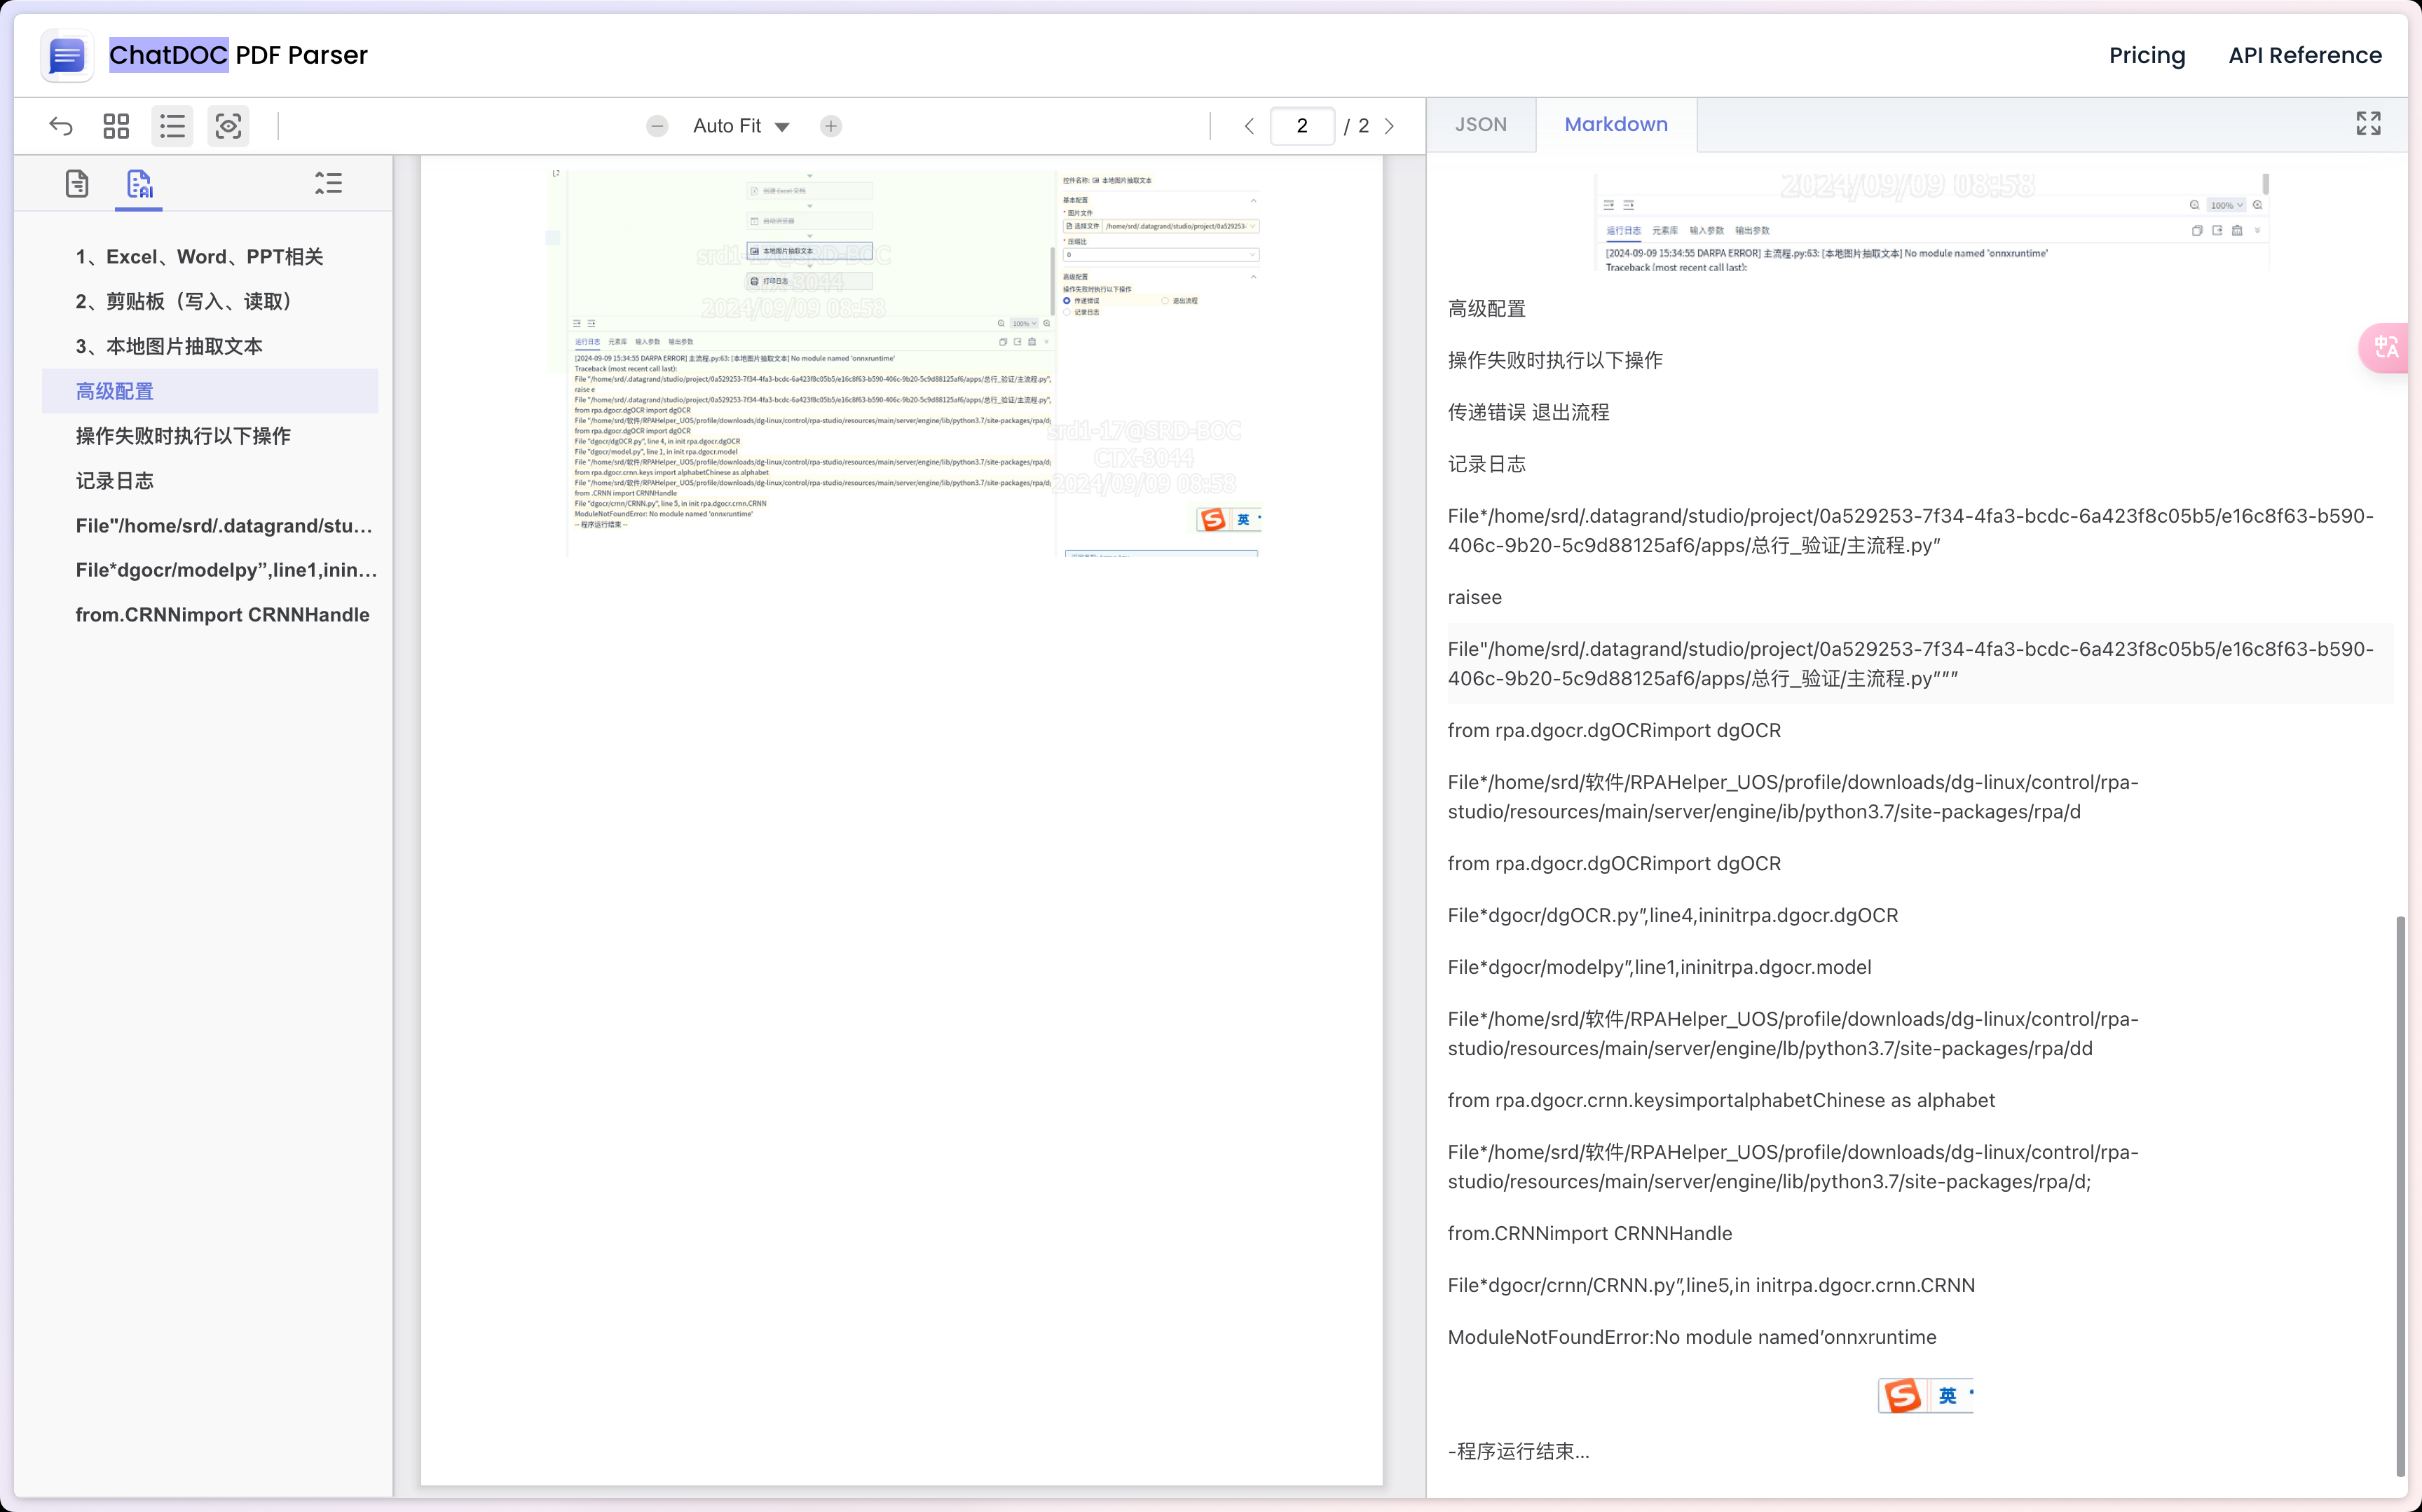Open the Pricing link

point(2147,55)
